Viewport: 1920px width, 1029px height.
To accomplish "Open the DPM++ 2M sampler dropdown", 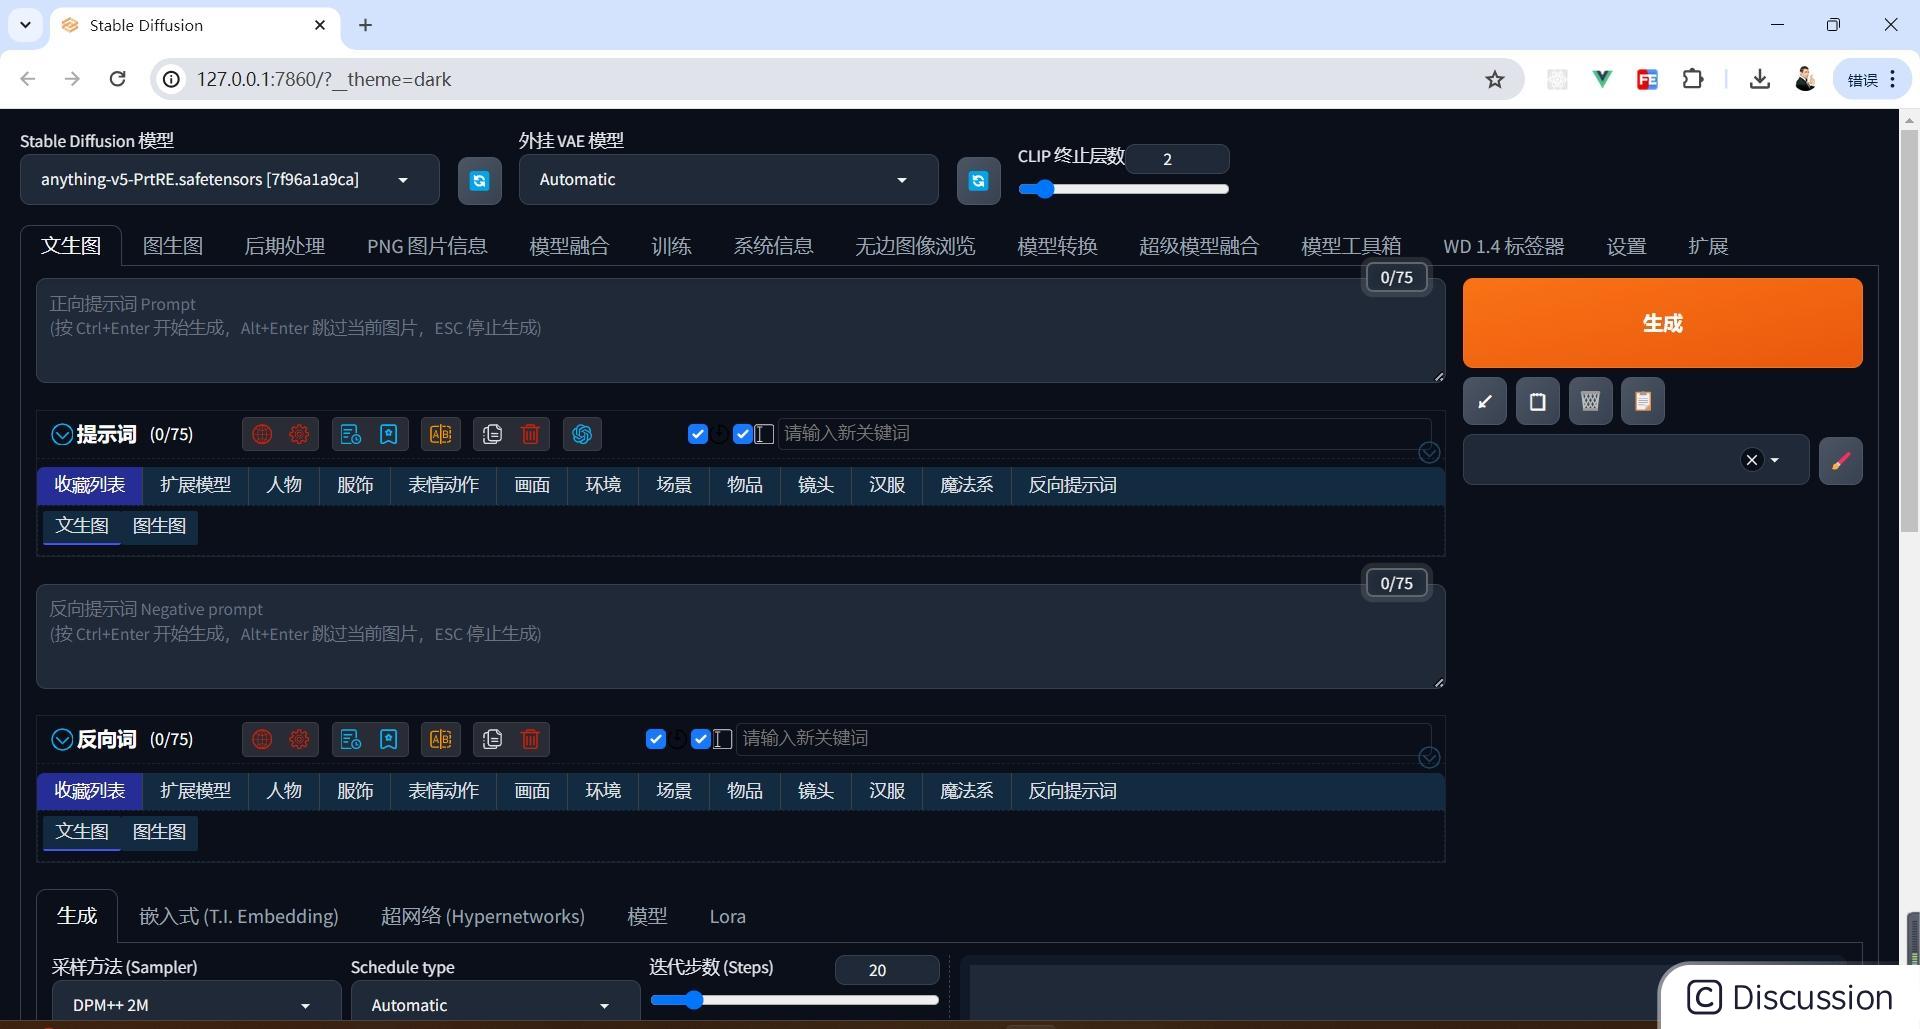I will click(x=196, y=1005).
